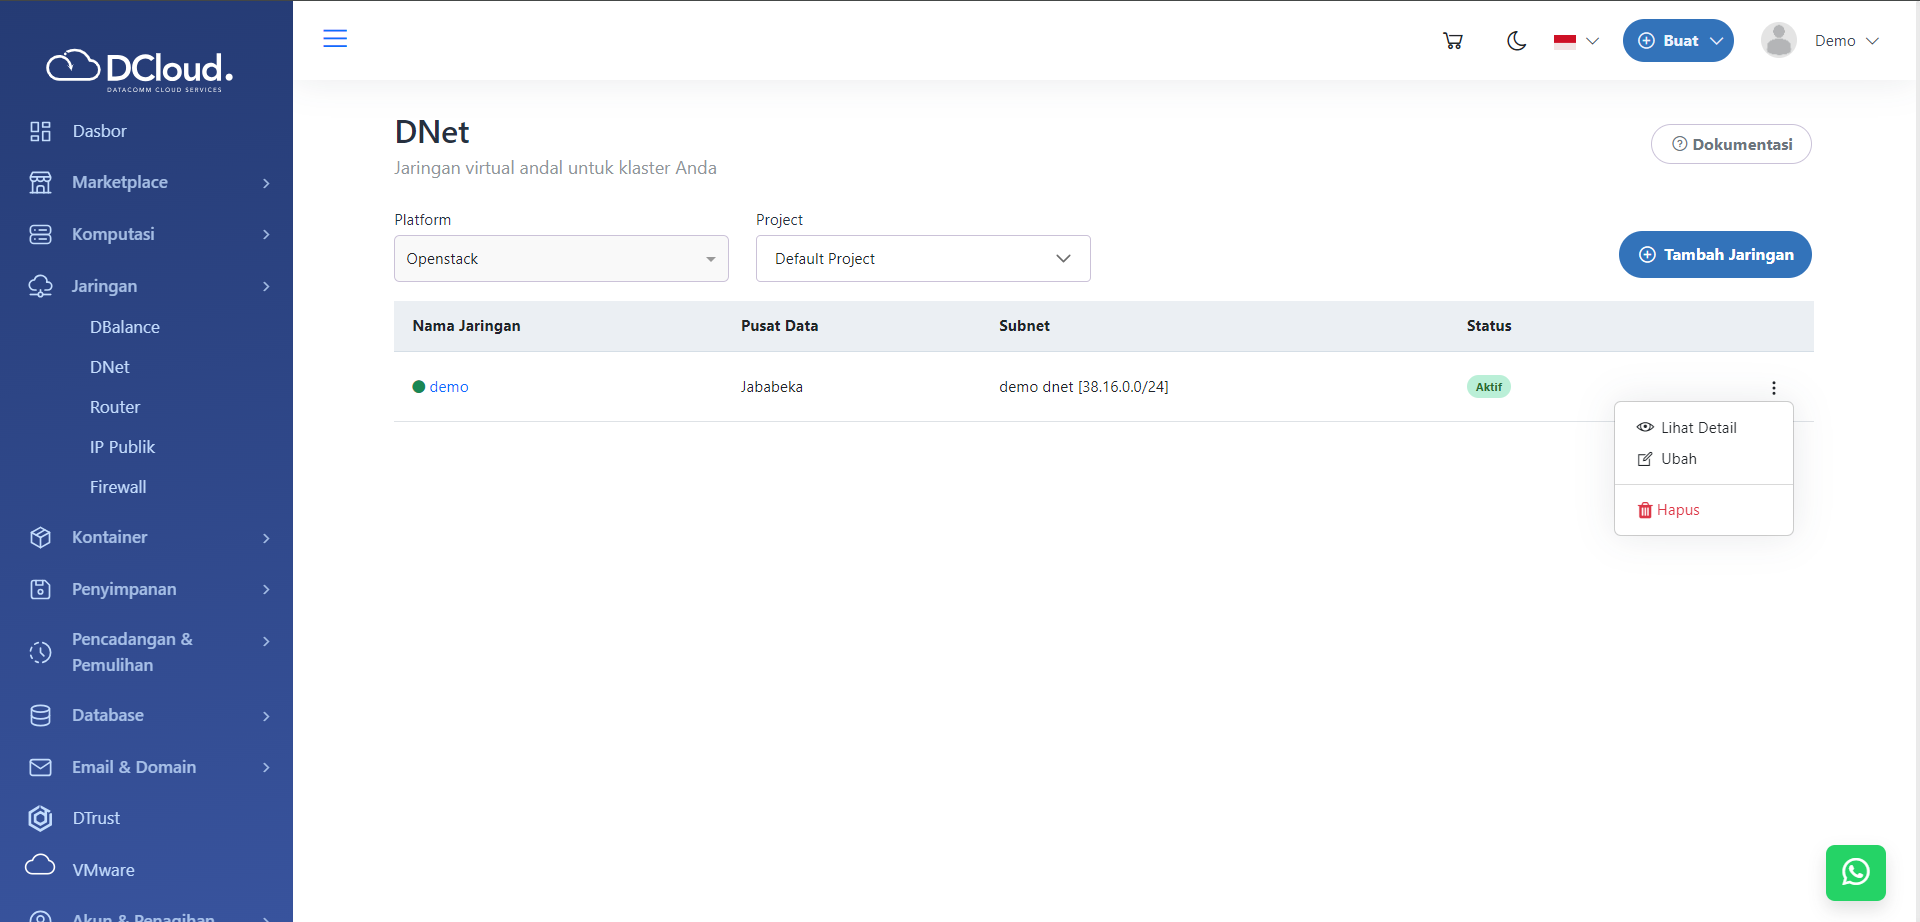Open the language flag dropdown
The image size is (1920, 922).
[x=1576, y=41]
